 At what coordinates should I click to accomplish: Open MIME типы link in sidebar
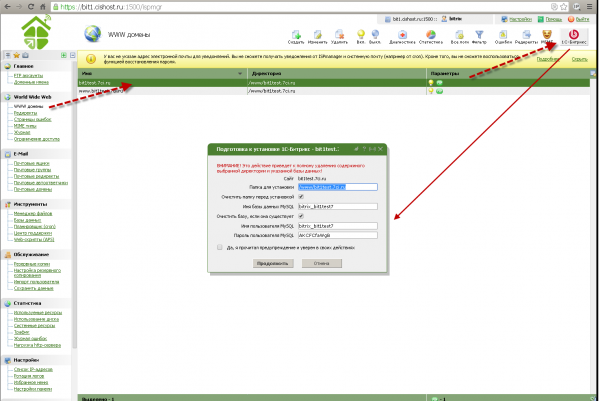coord(25,126)
